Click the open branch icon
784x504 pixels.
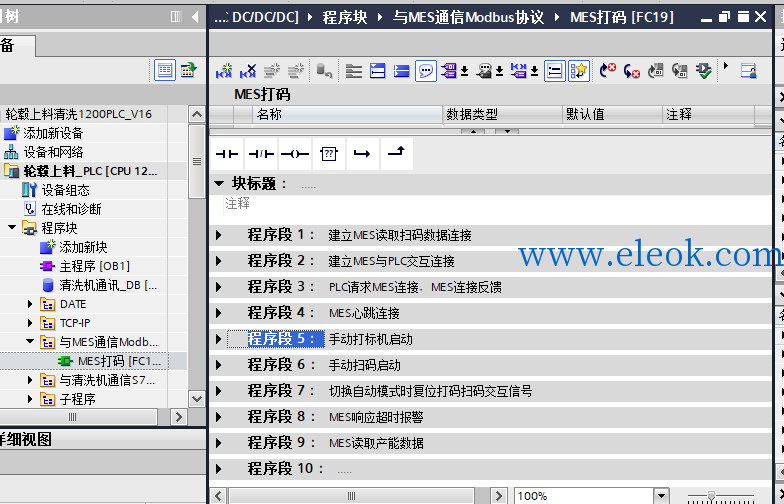pyautogui.click(x=362, y=154)
